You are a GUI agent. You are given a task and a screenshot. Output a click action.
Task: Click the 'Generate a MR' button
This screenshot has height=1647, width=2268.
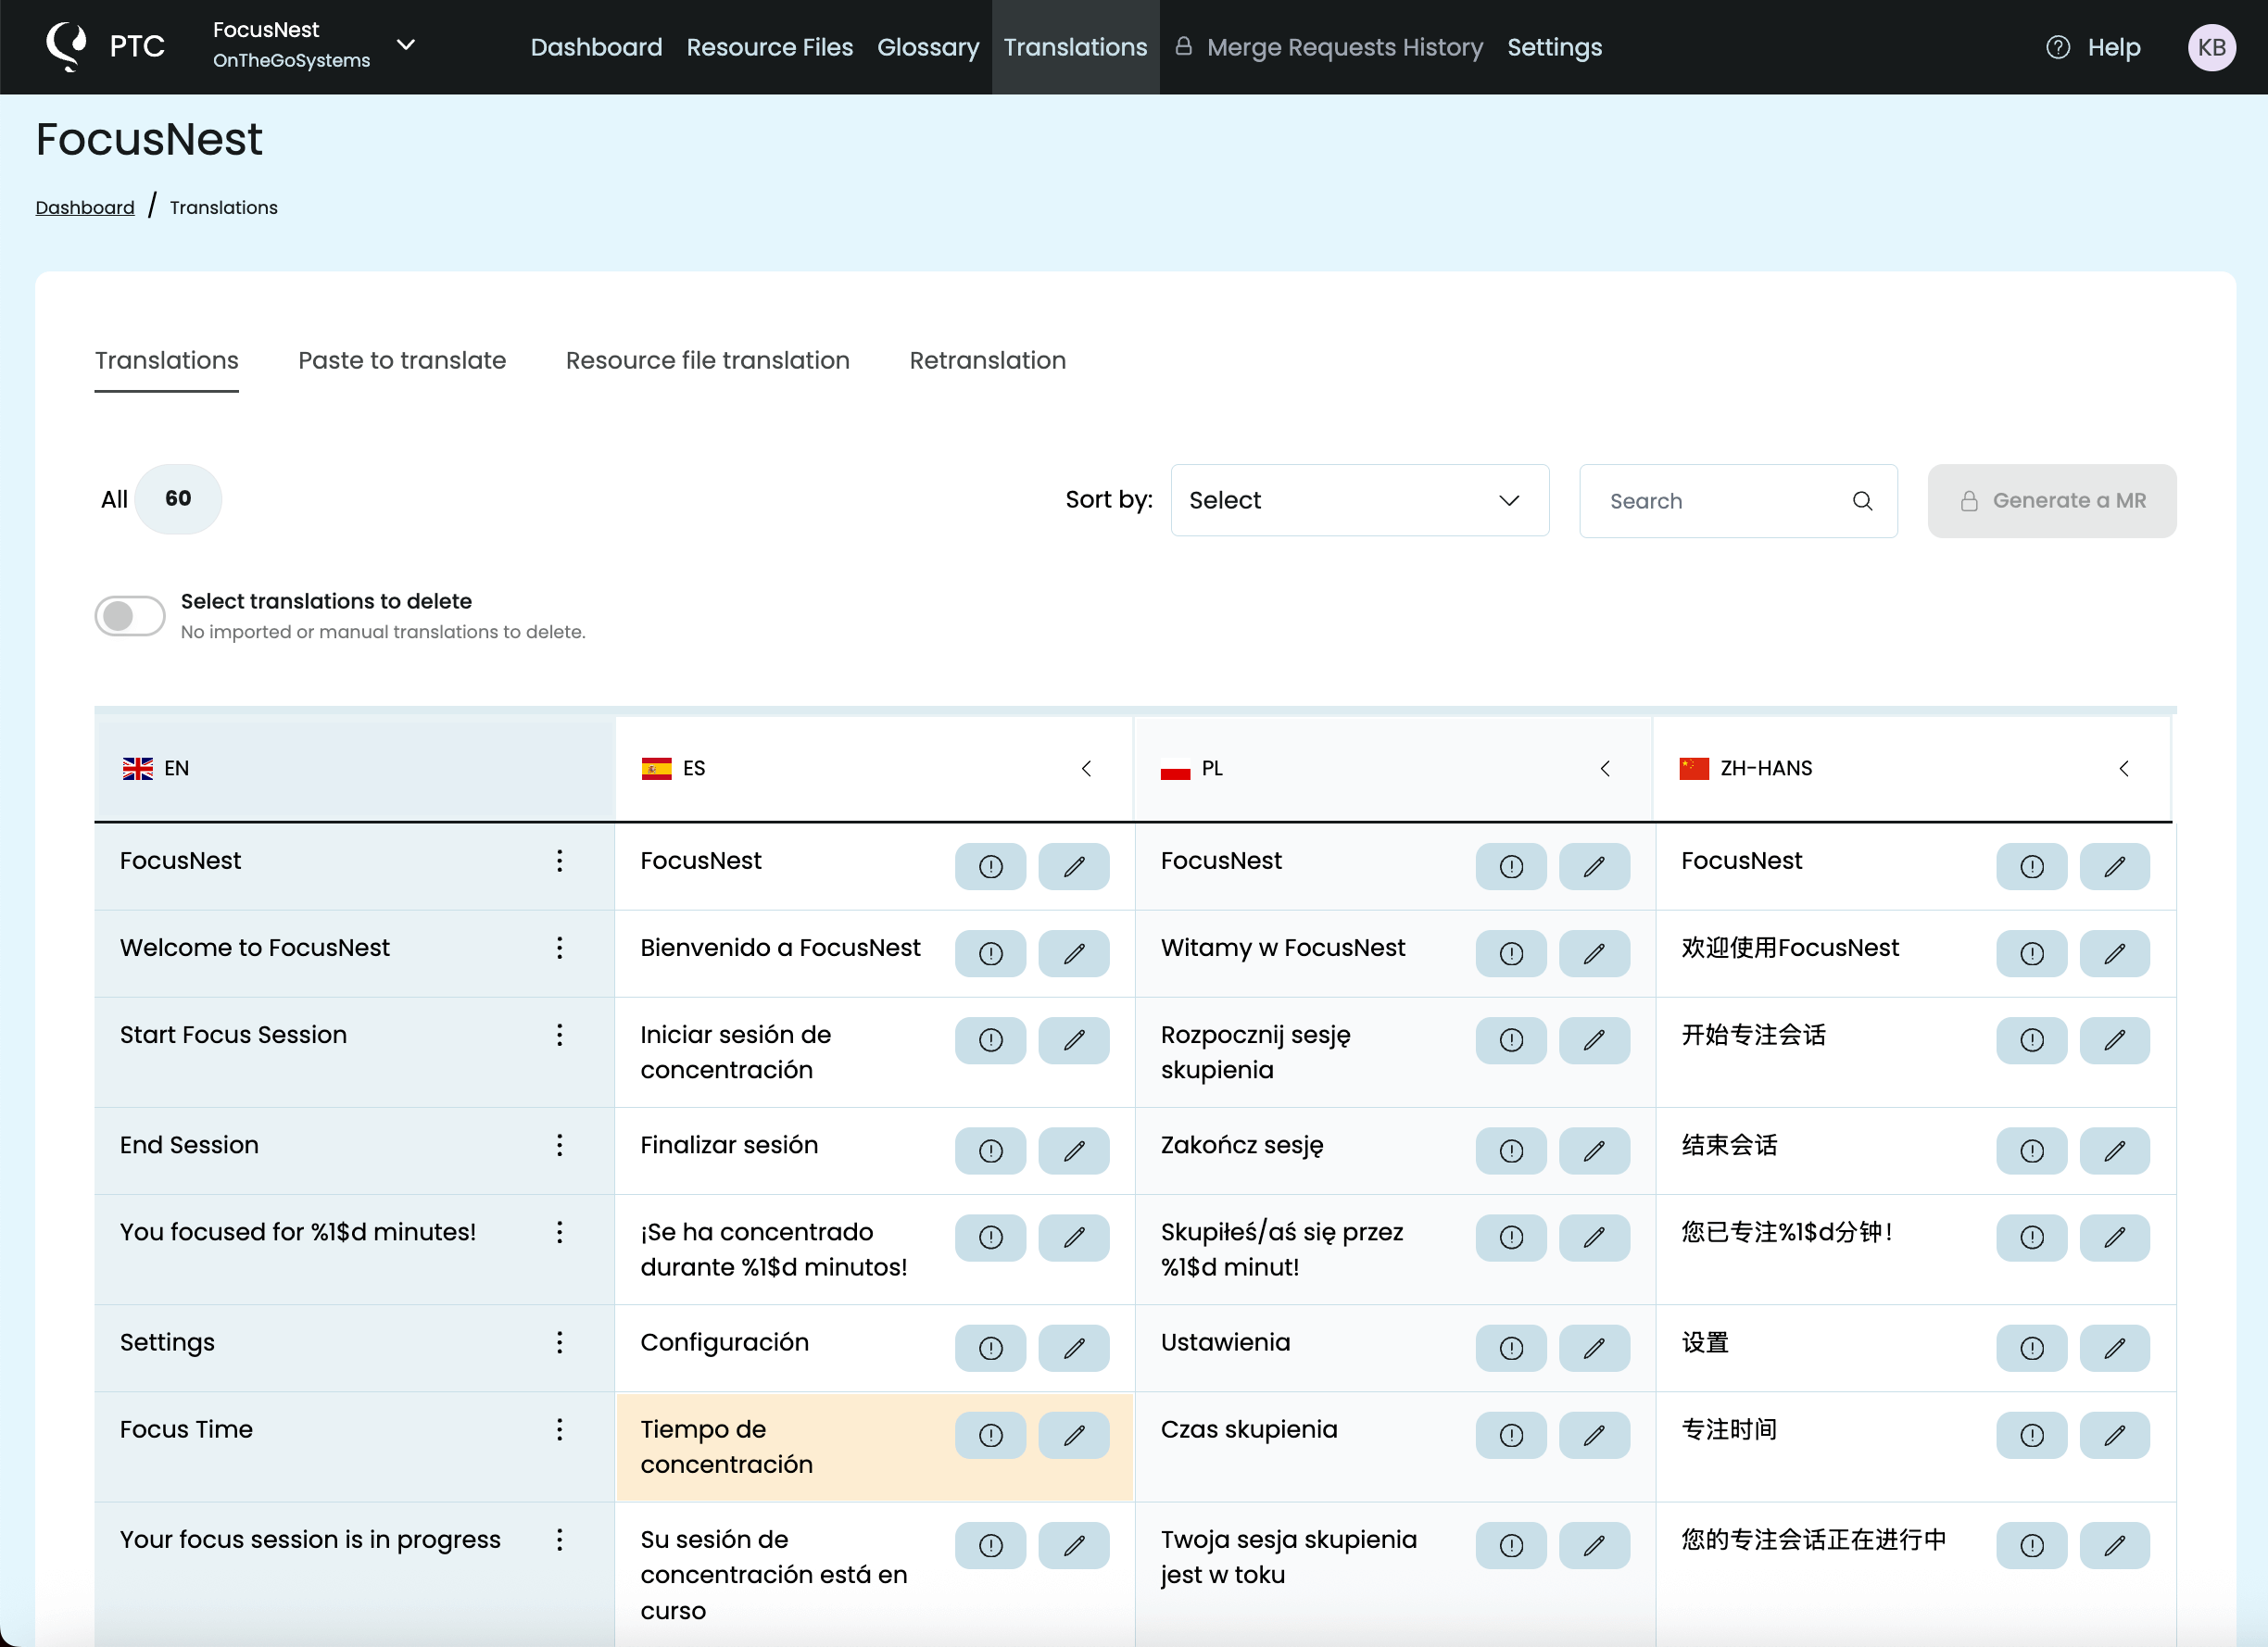(2051, 500)
